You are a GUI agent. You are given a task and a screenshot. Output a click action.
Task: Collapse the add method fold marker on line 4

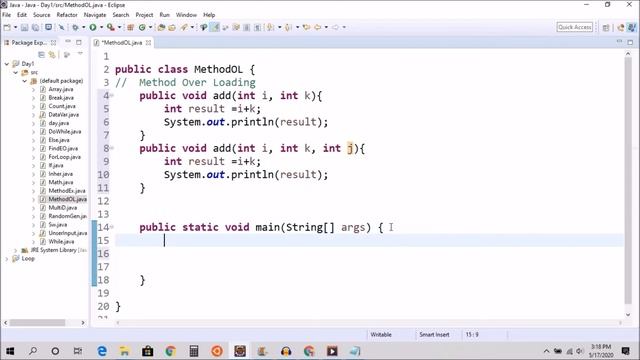click(111, 96)
